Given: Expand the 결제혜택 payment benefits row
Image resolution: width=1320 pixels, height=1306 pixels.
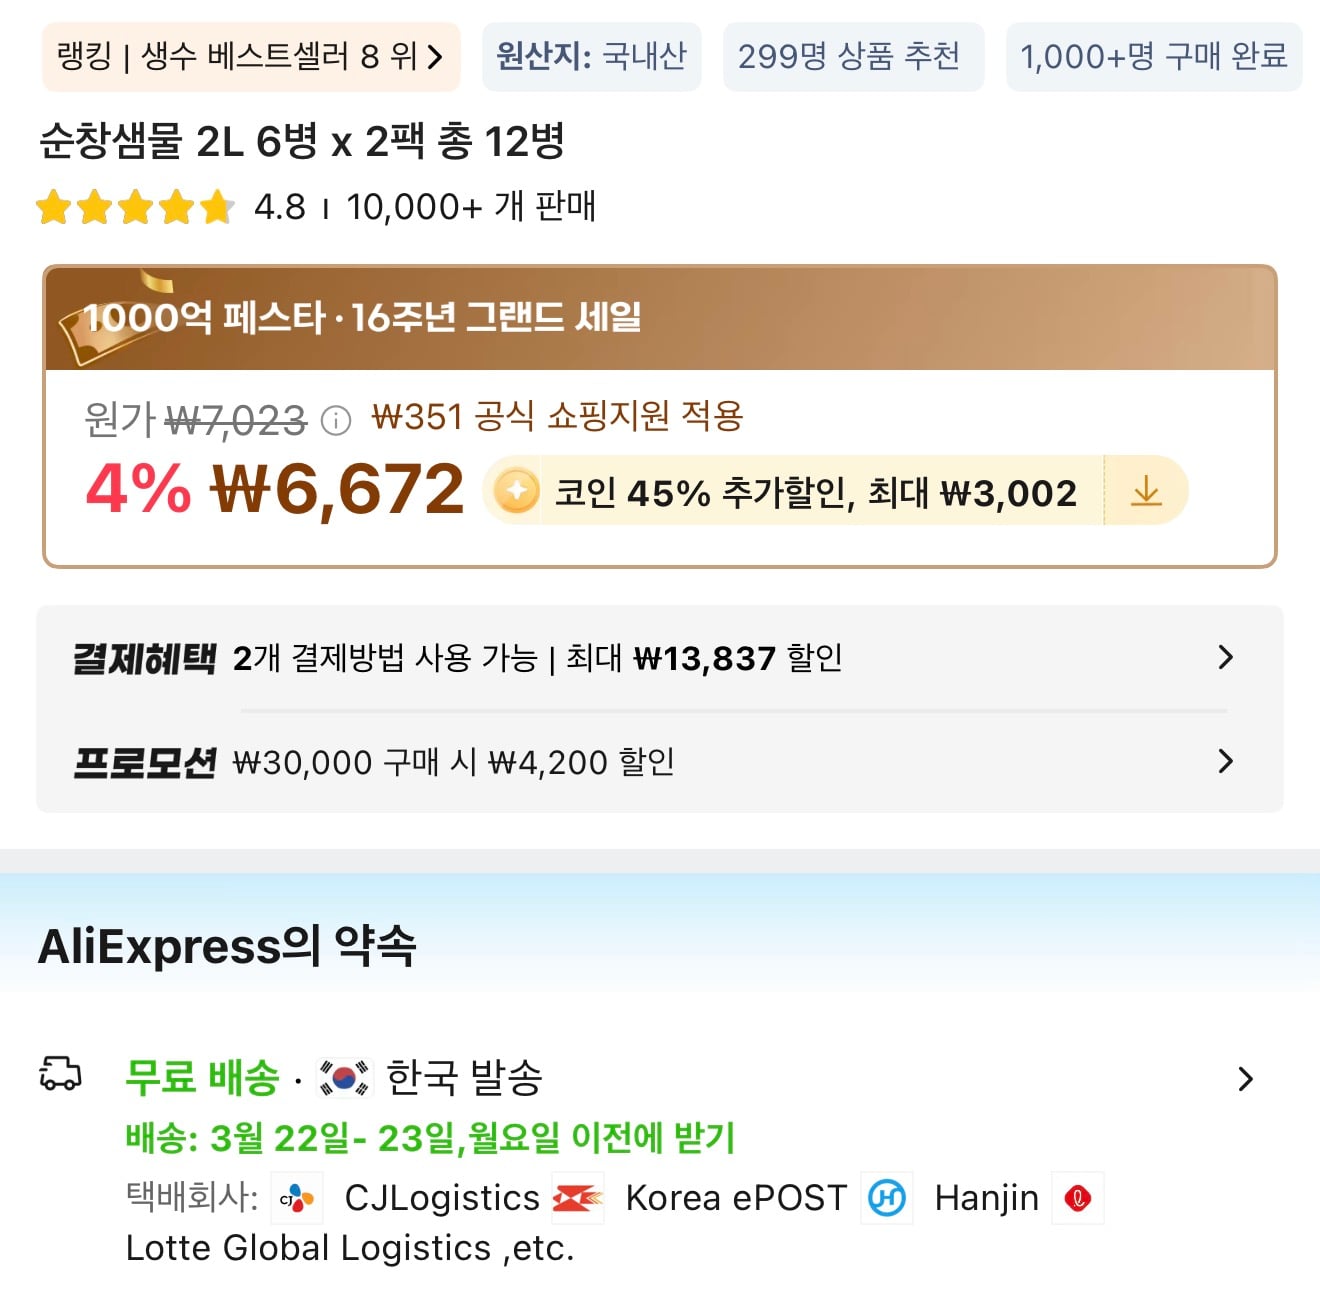Looking at the screenshot, I should tap(1225, 657).
